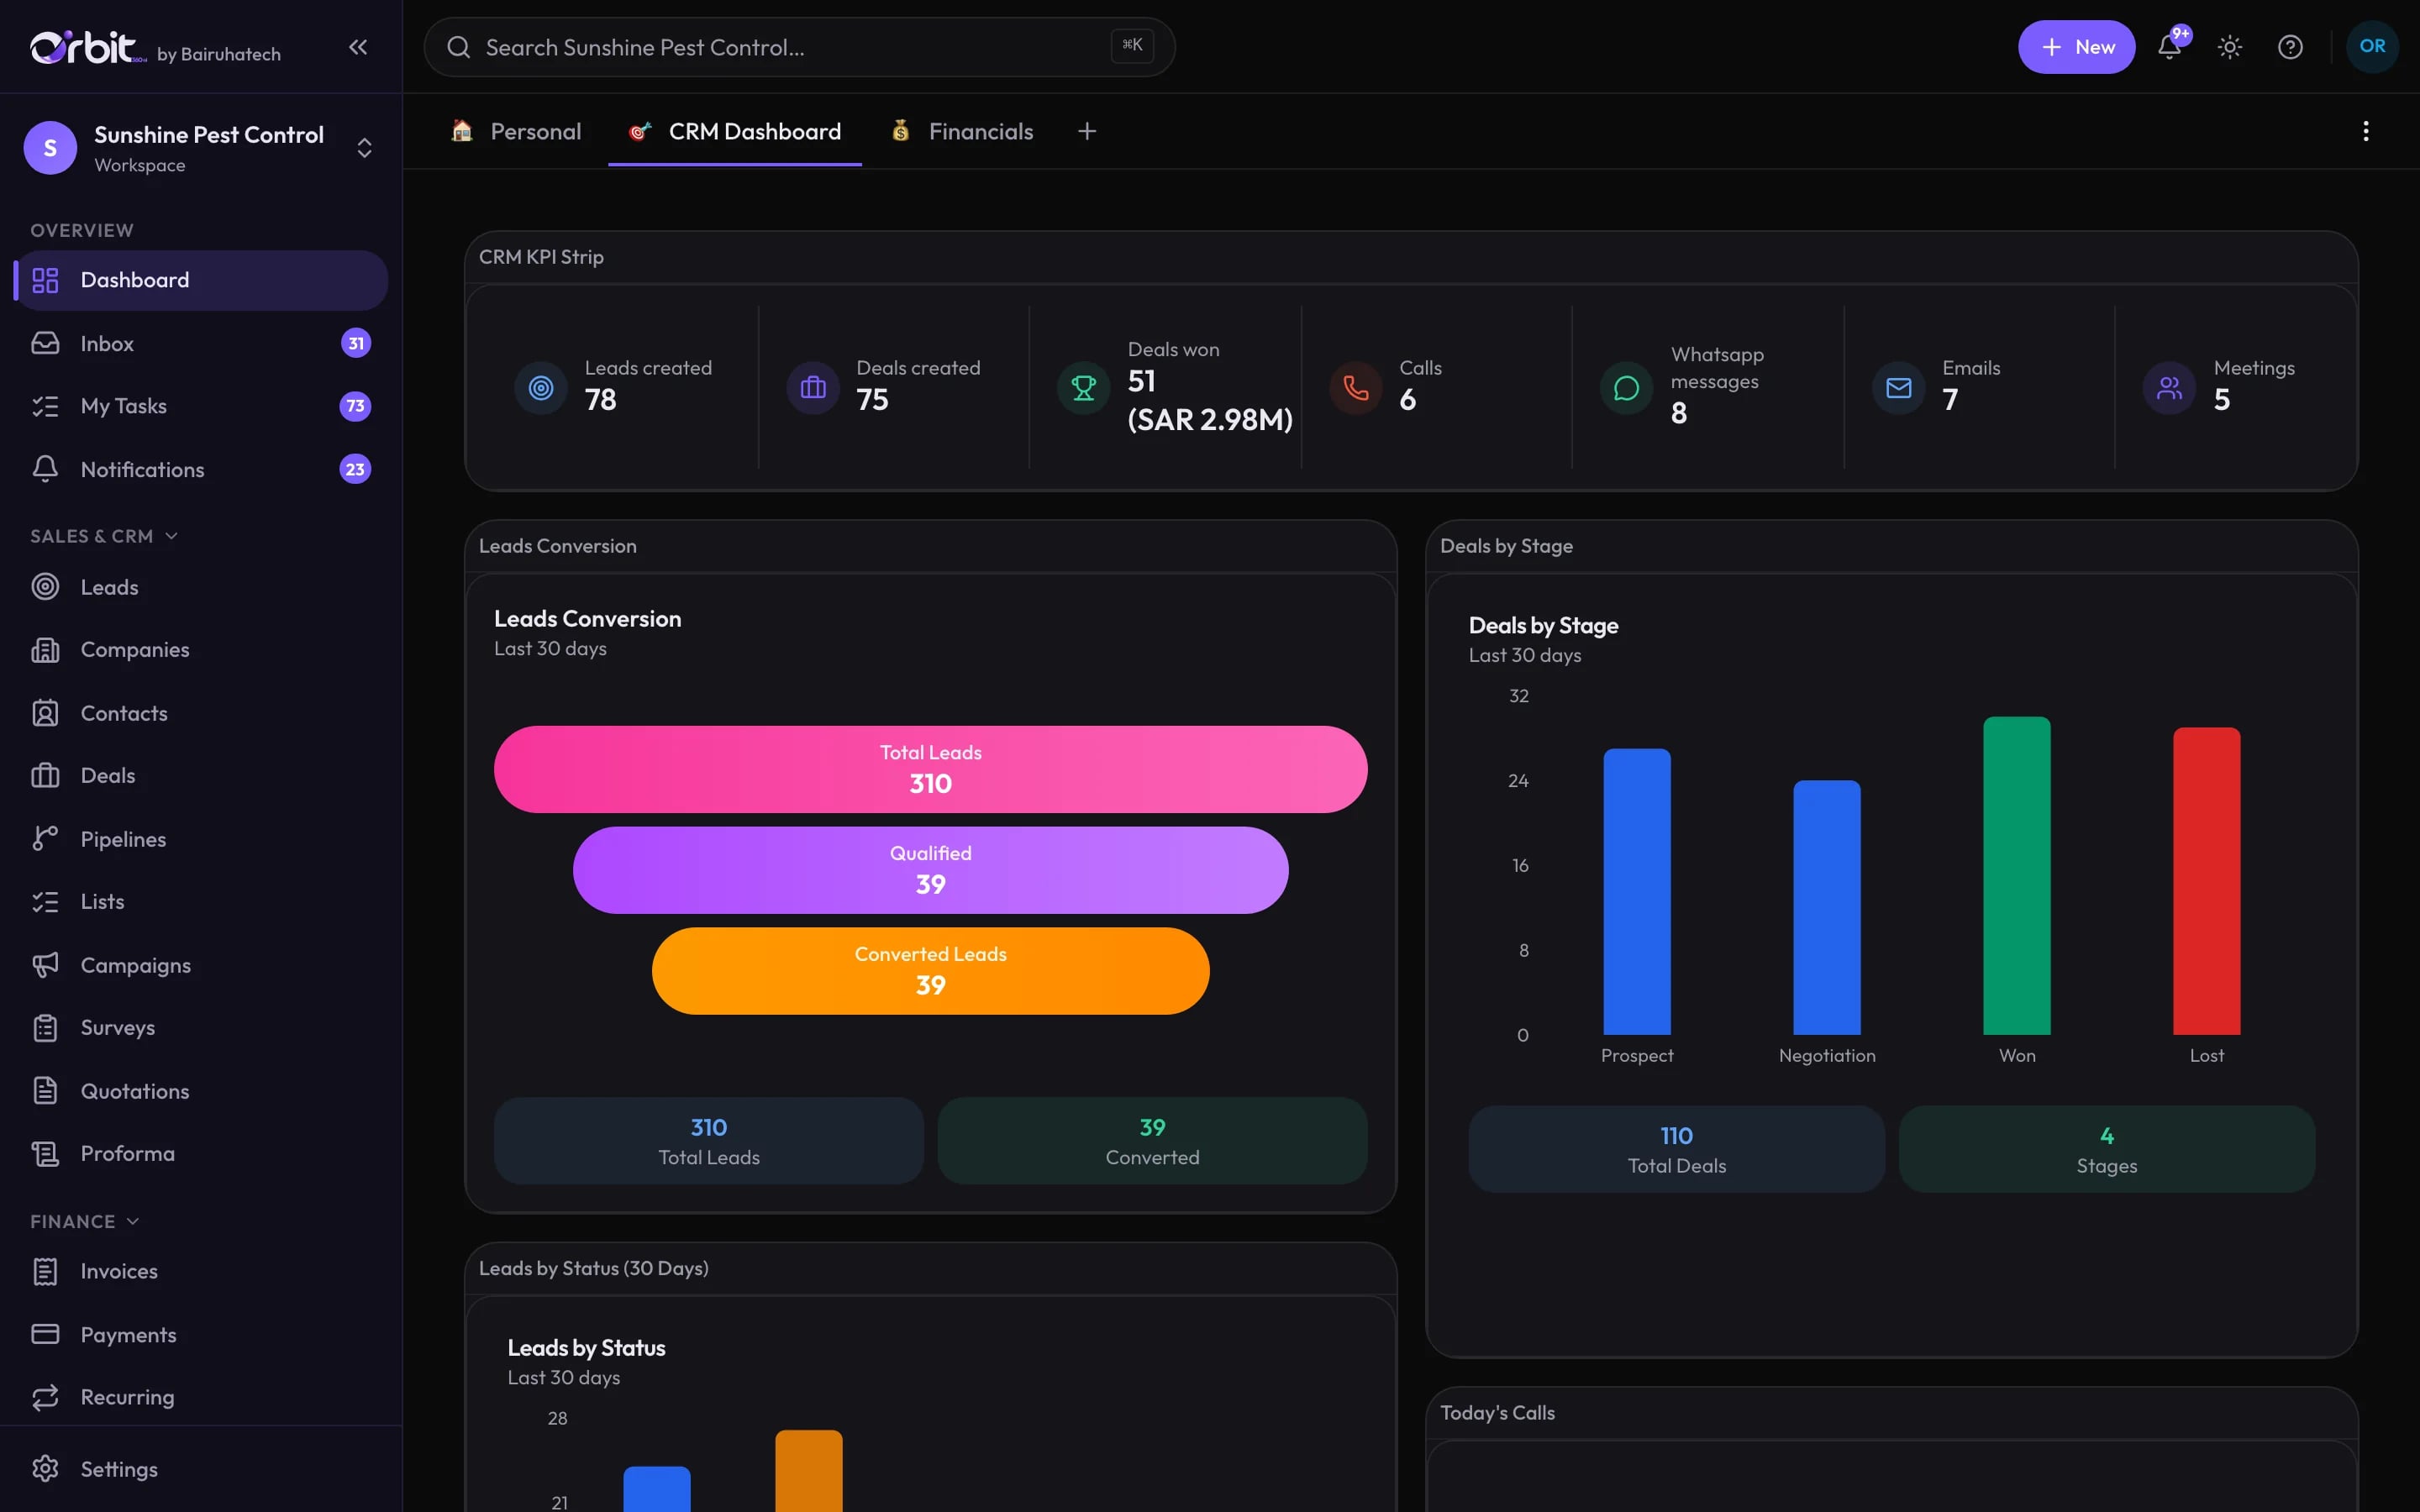This screenshot has width=2420, height=1512.
Task: Click the New button
Action: click(2076, 47)
